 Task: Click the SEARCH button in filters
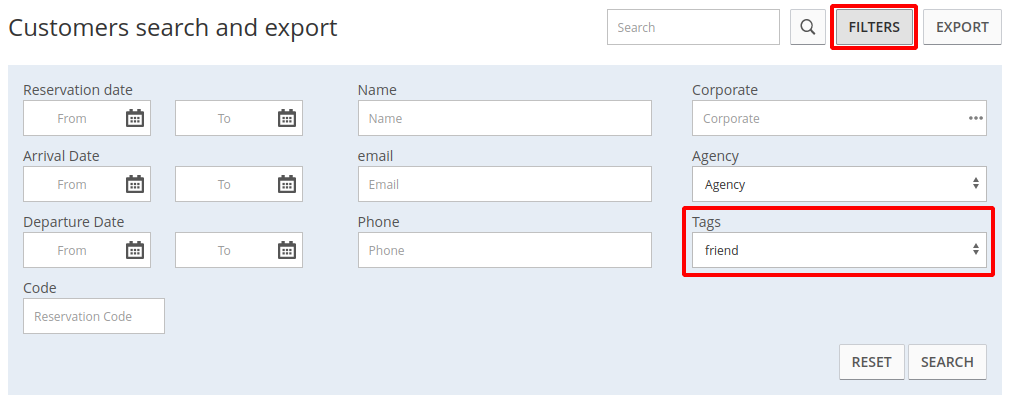pos(947,362)
